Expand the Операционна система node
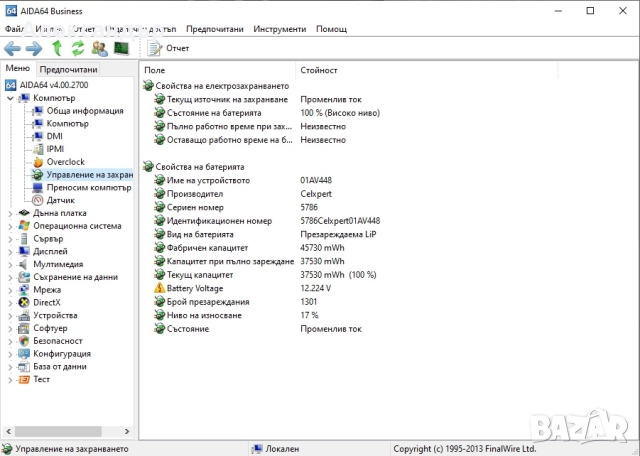This screenshot has width=640, height=456. 10,226
